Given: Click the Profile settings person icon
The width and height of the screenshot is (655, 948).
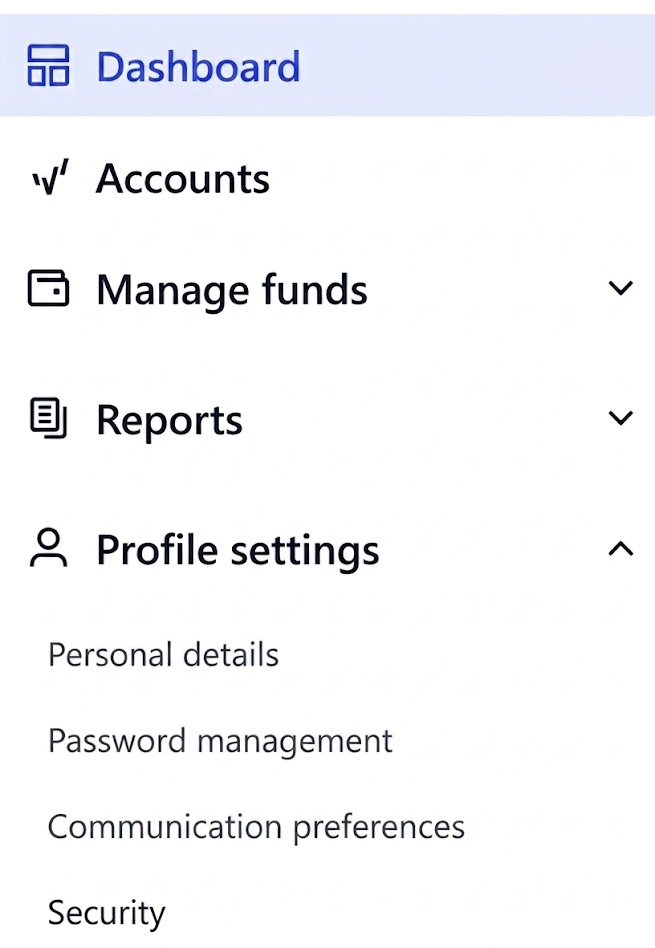Looking at the screenshot, I should click(x=48, y=548).
